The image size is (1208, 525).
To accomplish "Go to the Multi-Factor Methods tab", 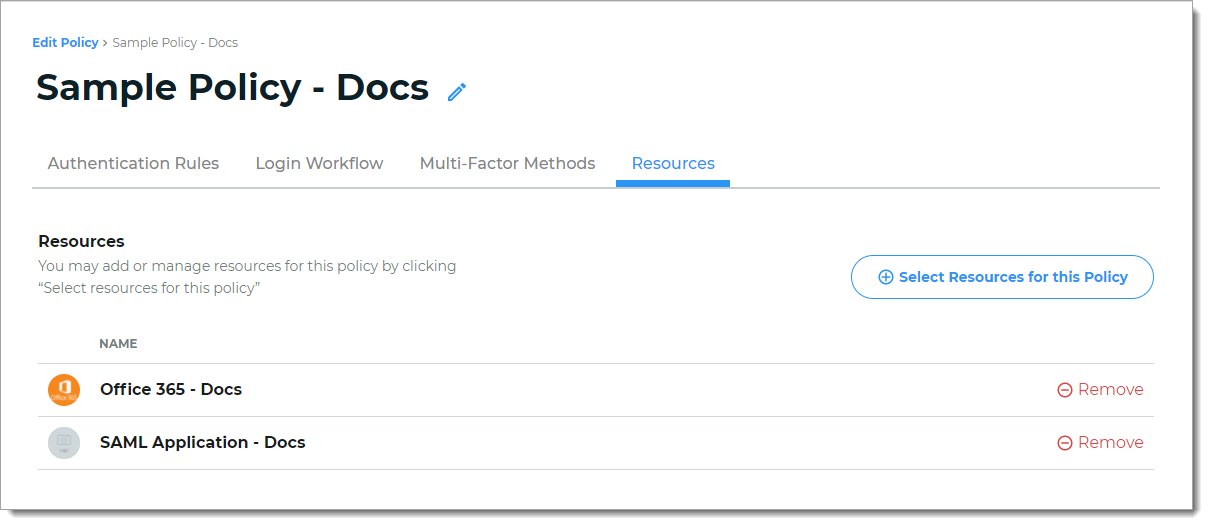I will click(x=507, y=163).
